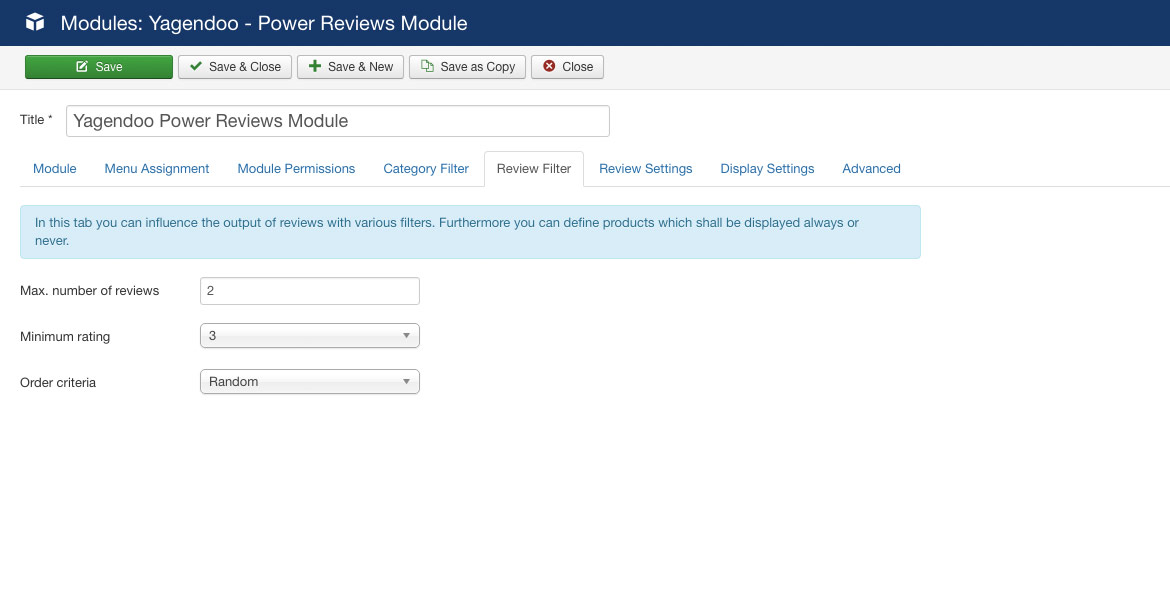Click the Max. number of reviews field
Viewport: 1170px width, 594px height.
coord(310,291)
